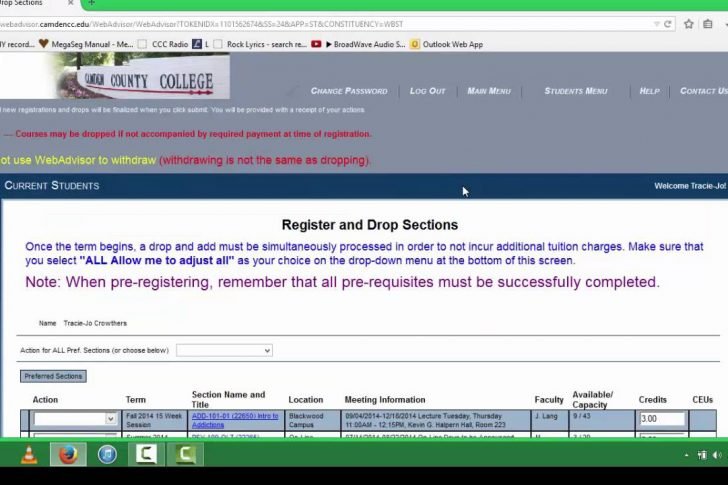Expand the Action for ALL Pref. Sections dropdown

click(224, 351)
